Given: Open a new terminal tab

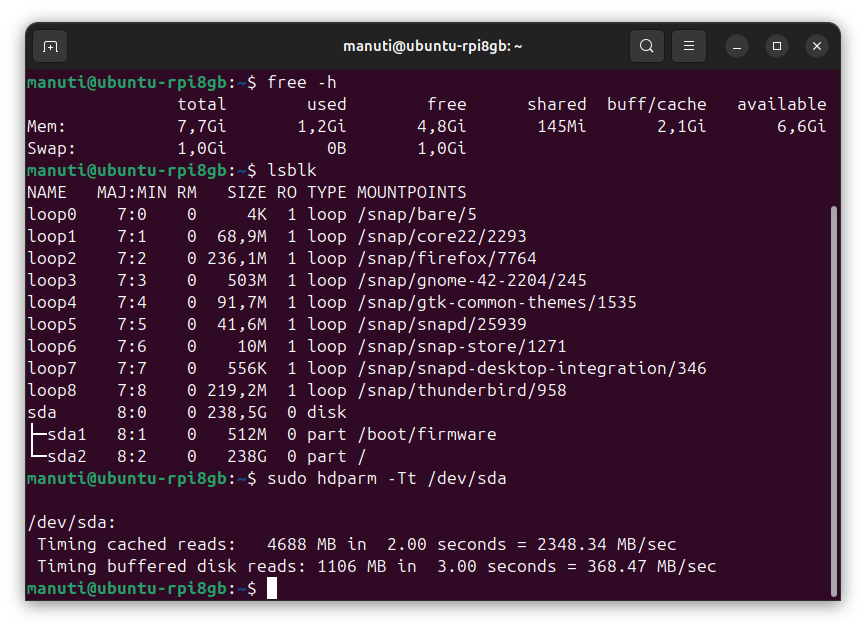Looking at the screenshot, I should 50,46.
